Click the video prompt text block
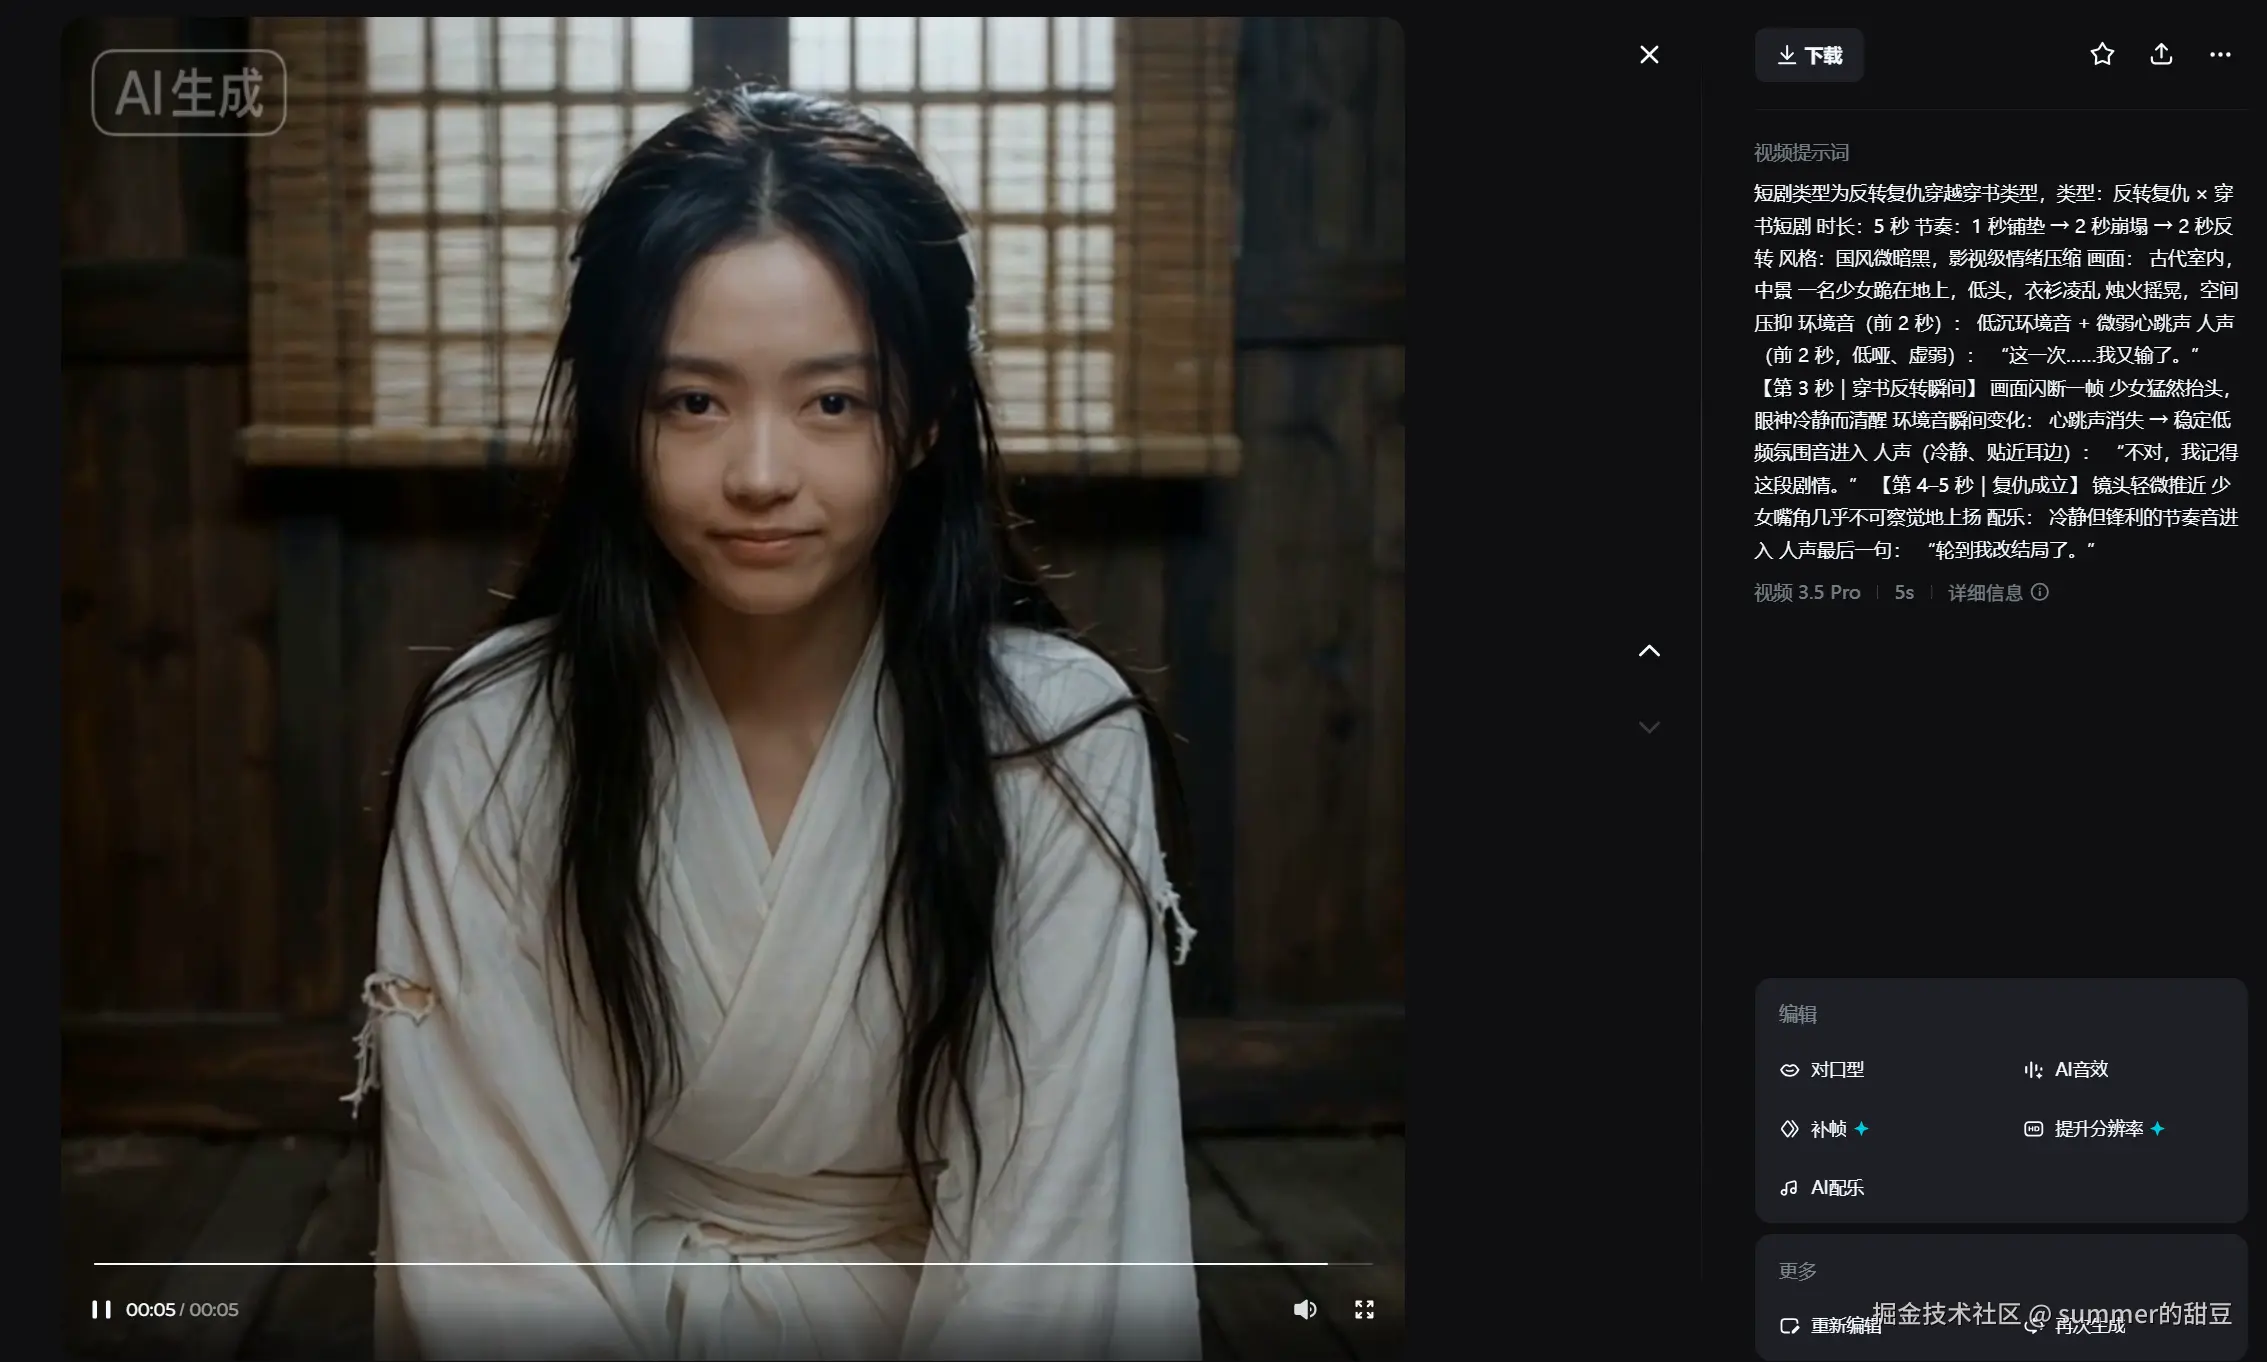The image size is (2267, 1362). pyautogui.click(x=1995, y=370)
